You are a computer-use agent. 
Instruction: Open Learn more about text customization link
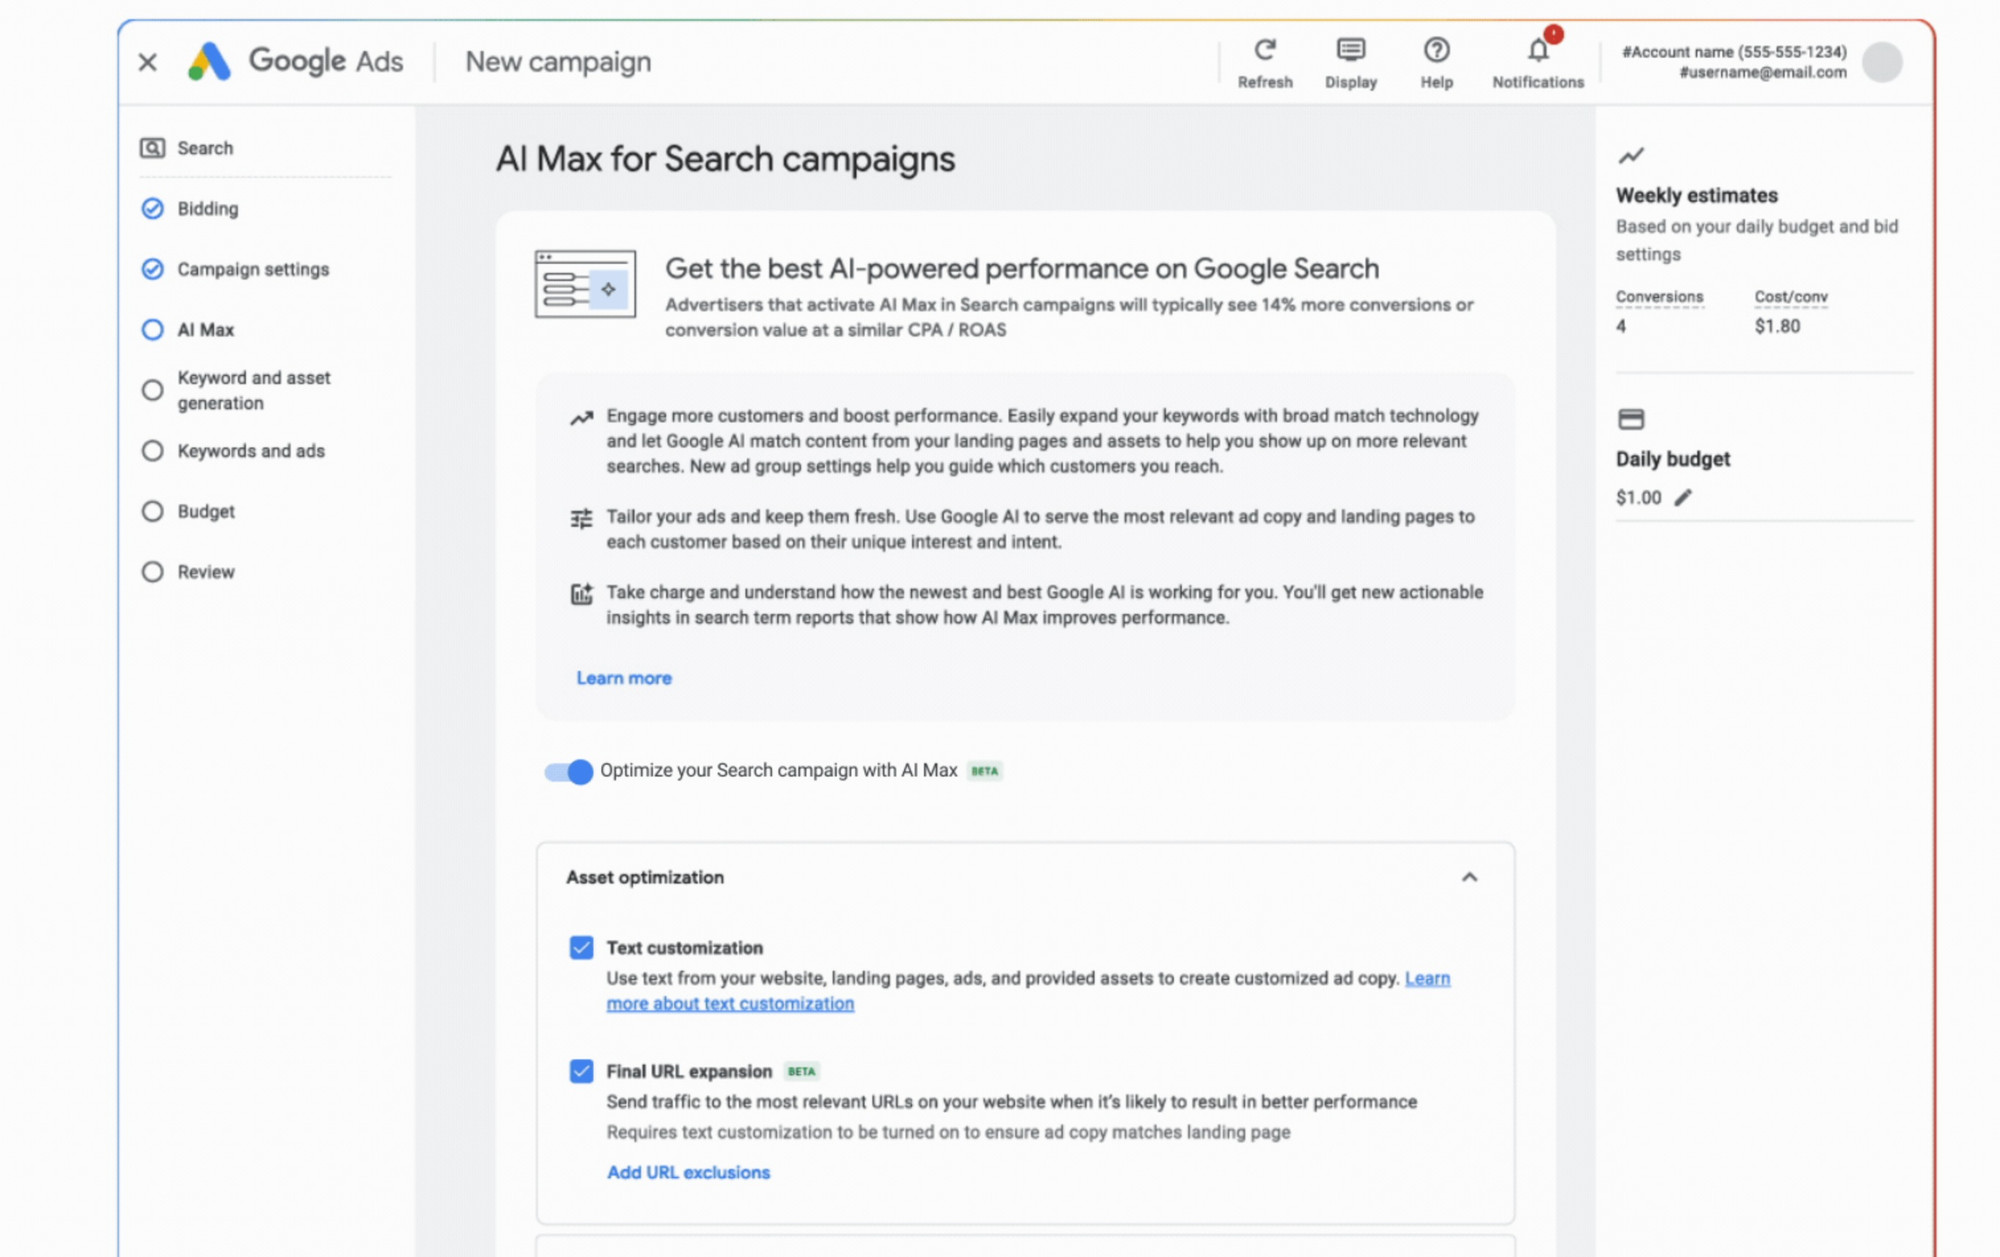click(730, 1004)
